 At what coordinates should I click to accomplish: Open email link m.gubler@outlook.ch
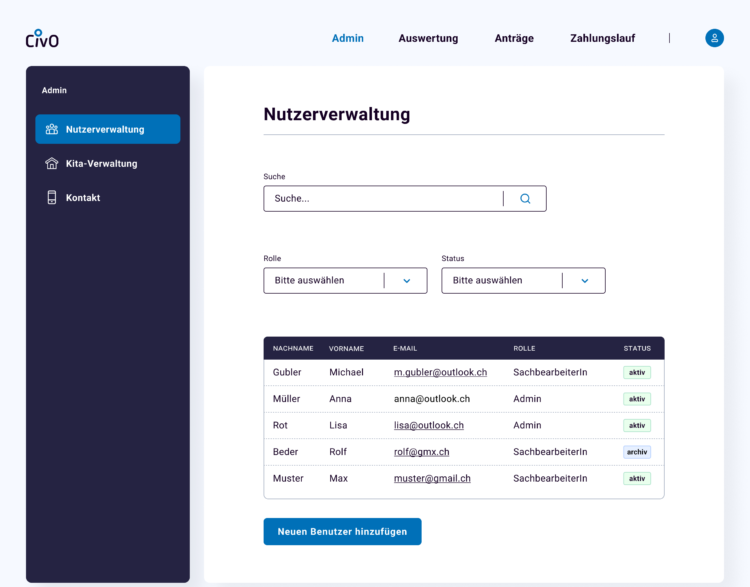pos(440,372)
